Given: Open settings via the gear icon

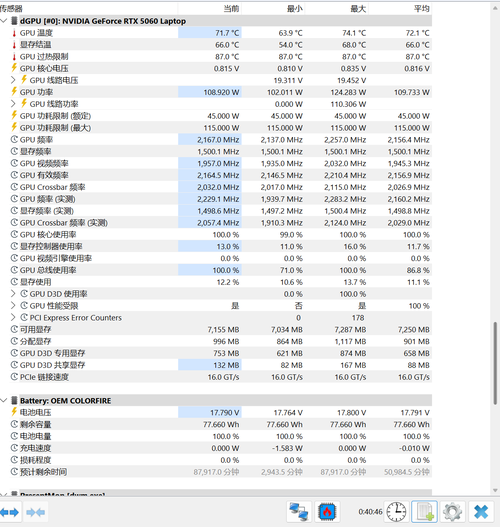Looking at the screenshot, I should click(x=452, y=512).
